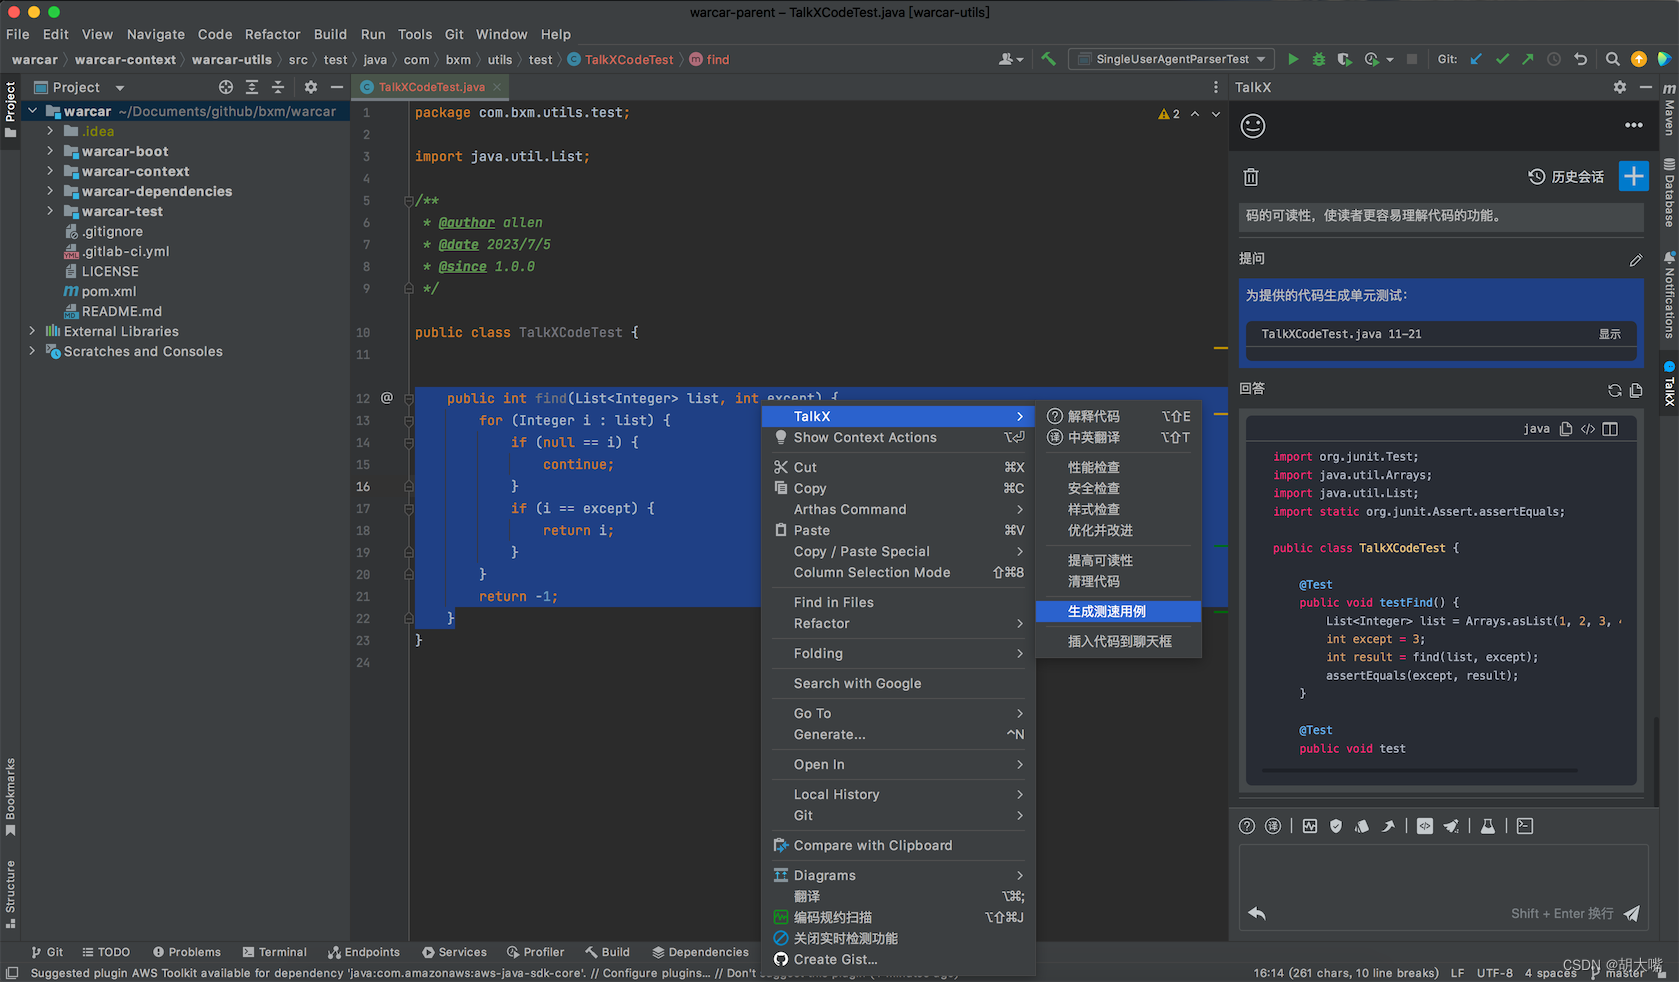Click the Git branch master in the status bar
The width and height of the screenshot is (1679, 982).
click(x=1616, y=973)
